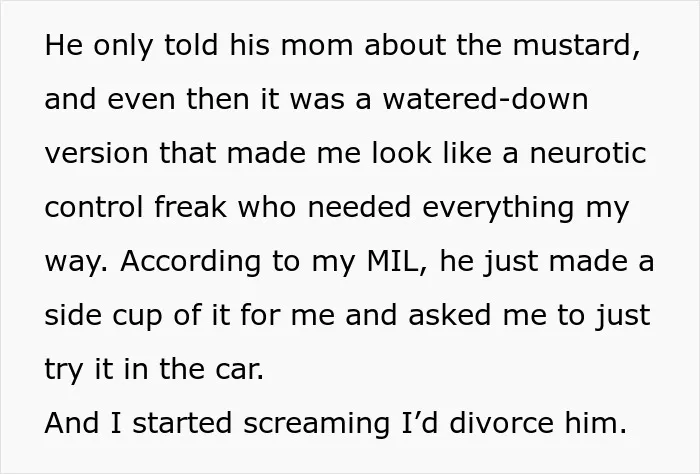Click the abbreviation "MIL"
The height and width of the screenshot is (474, 700).
pos(394,261)
